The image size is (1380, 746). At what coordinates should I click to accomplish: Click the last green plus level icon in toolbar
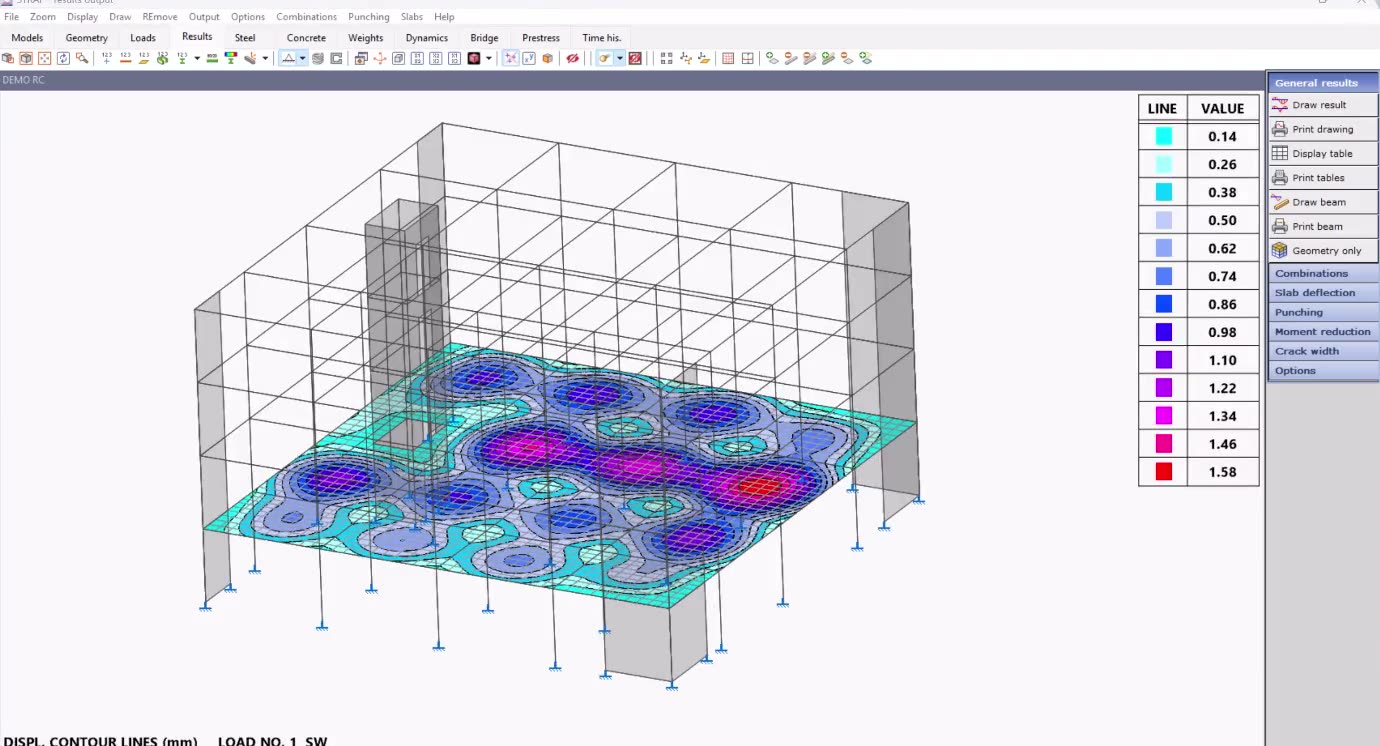(865, 58)
